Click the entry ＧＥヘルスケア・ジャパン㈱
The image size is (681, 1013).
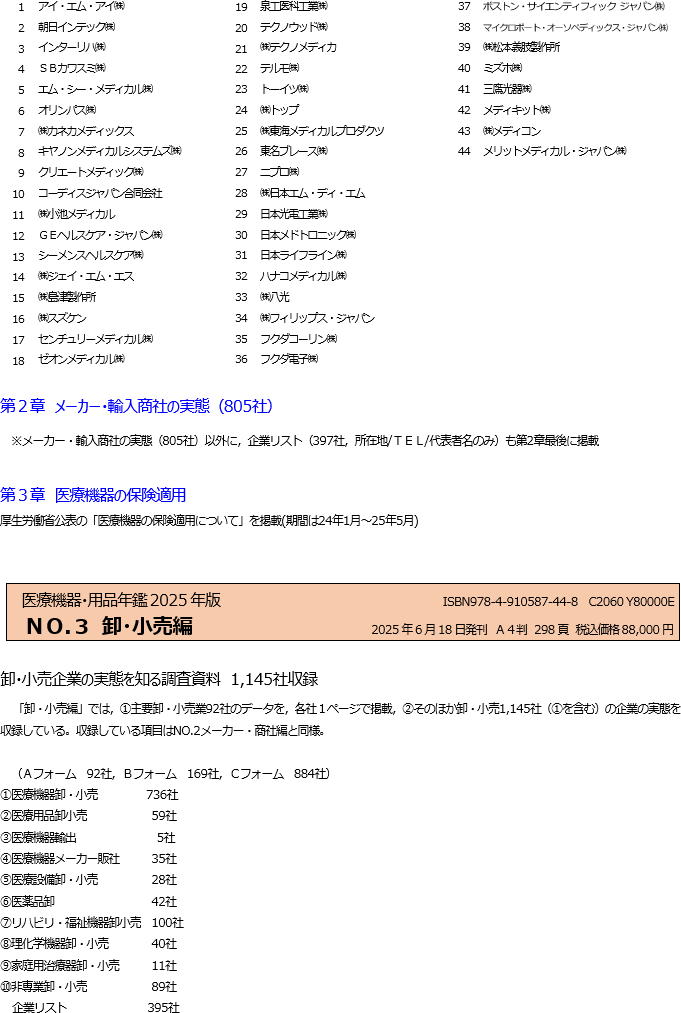click(x=100, y=235)
